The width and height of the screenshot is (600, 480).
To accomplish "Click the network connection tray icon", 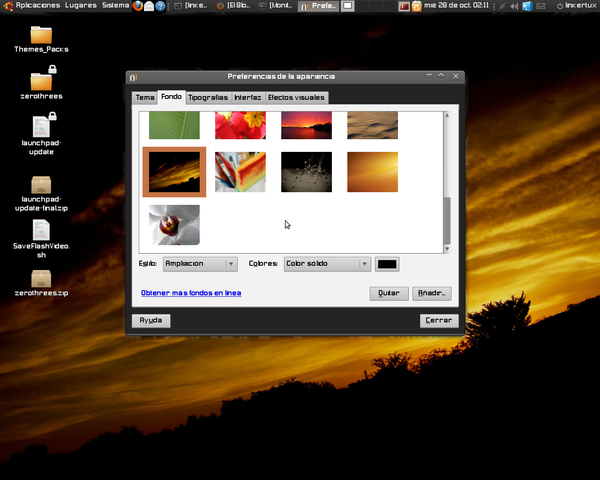I will 502,6.
